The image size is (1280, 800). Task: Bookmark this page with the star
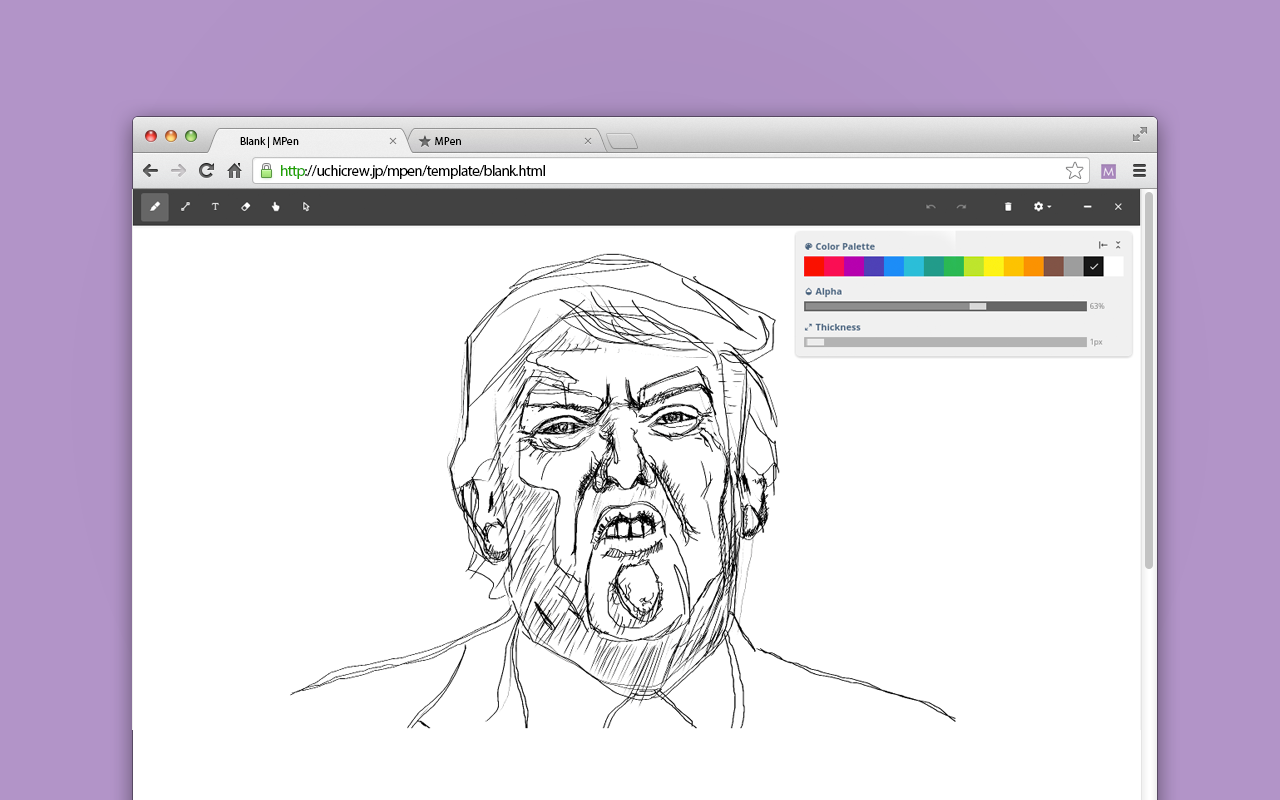click(x=1075, y=171)
